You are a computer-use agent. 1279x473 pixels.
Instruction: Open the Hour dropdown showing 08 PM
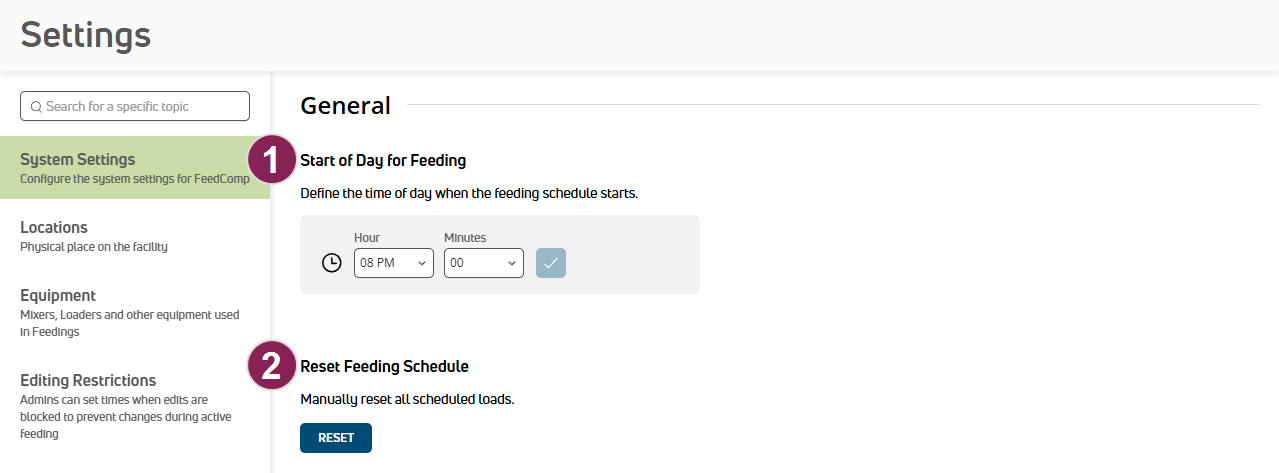tap(394, 263)
